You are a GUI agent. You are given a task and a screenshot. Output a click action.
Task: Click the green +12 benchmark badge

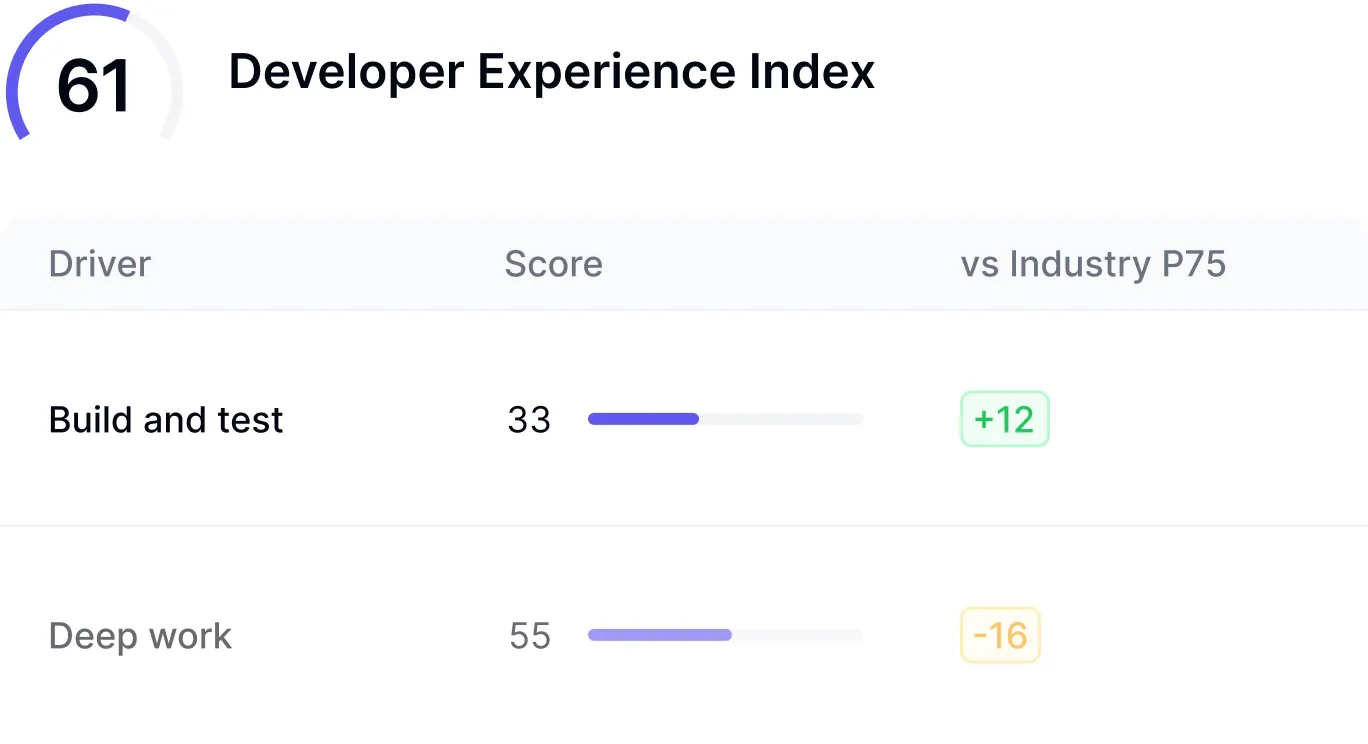1004,419
